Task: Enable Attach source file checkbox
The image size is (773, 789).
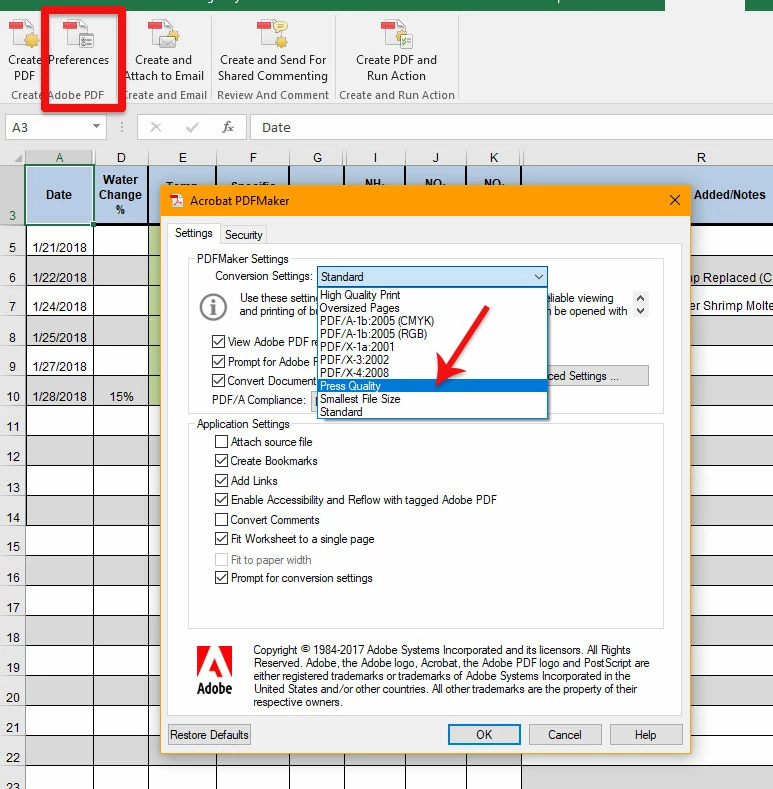Action: click(221, 441)
